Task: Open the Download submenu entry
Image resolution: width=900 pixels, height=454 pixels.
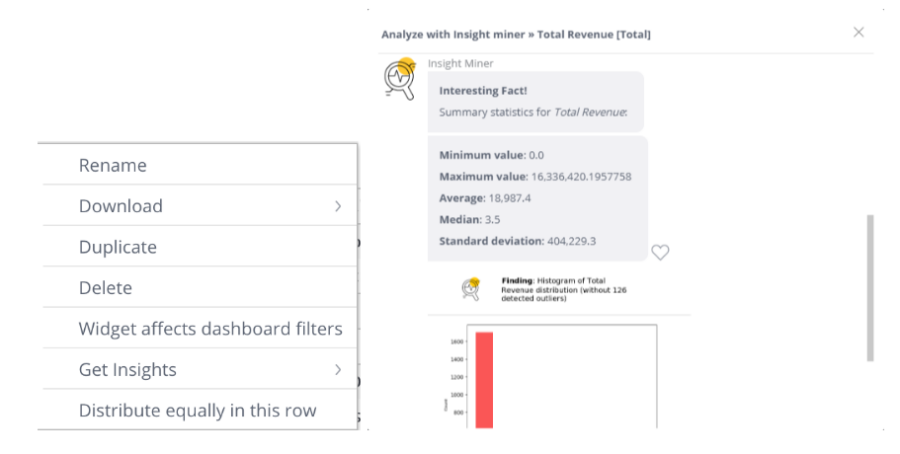Action: pos(200,205)
